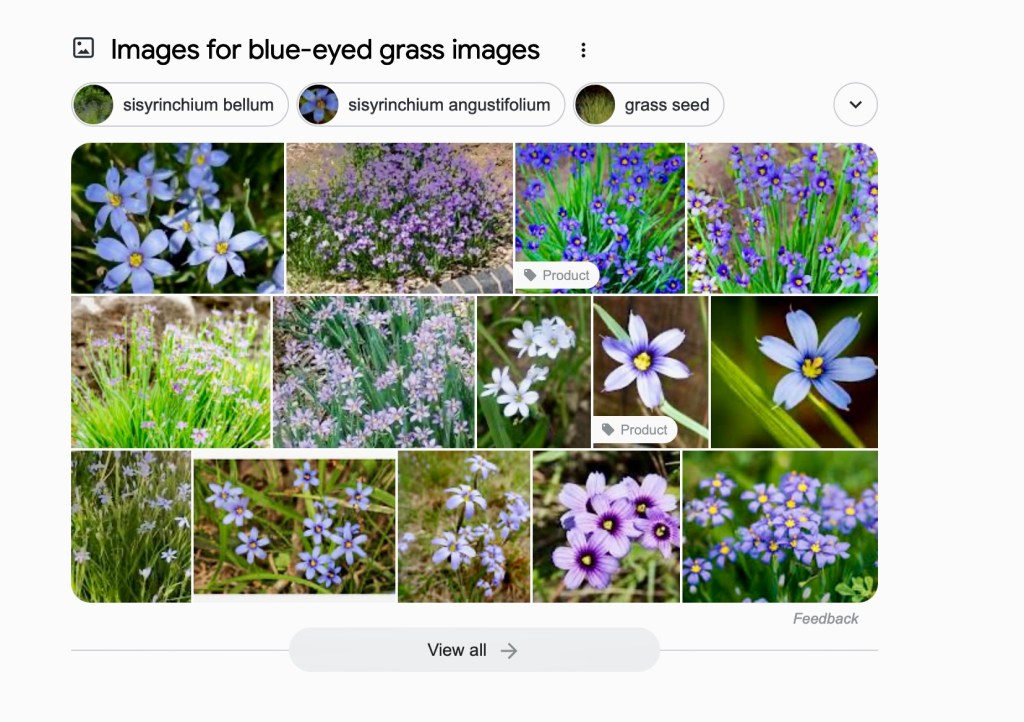Click the Product tag on single-flower image
Image resolution: width=1024 pixels, height=722 pixels.
coord(635,430)
